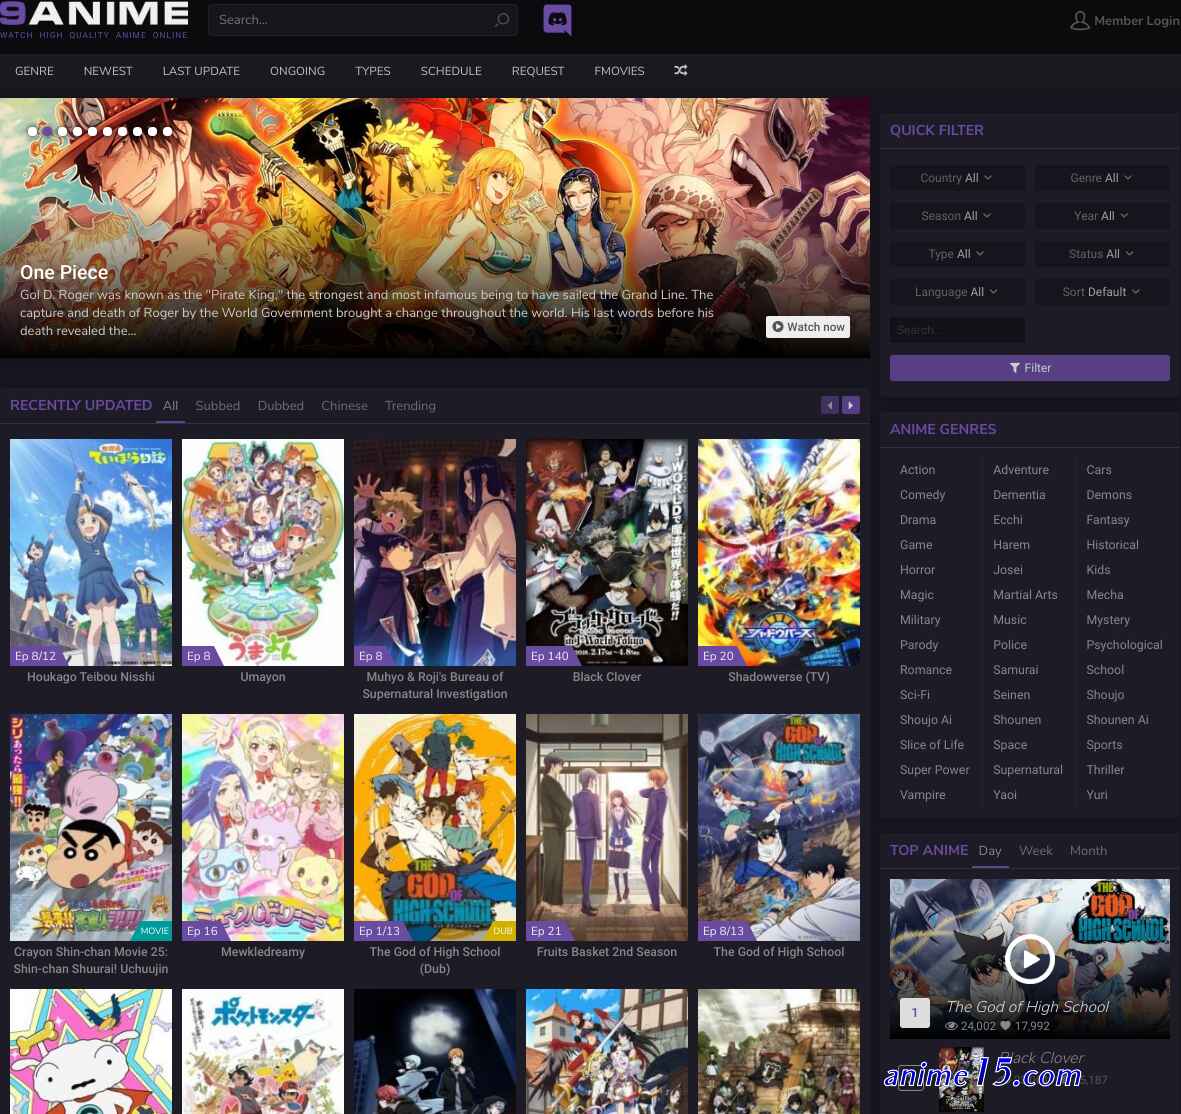Screen dimensions: 1181x1114
Task: Open the Status All dropdown
Action: [1101, 254]
